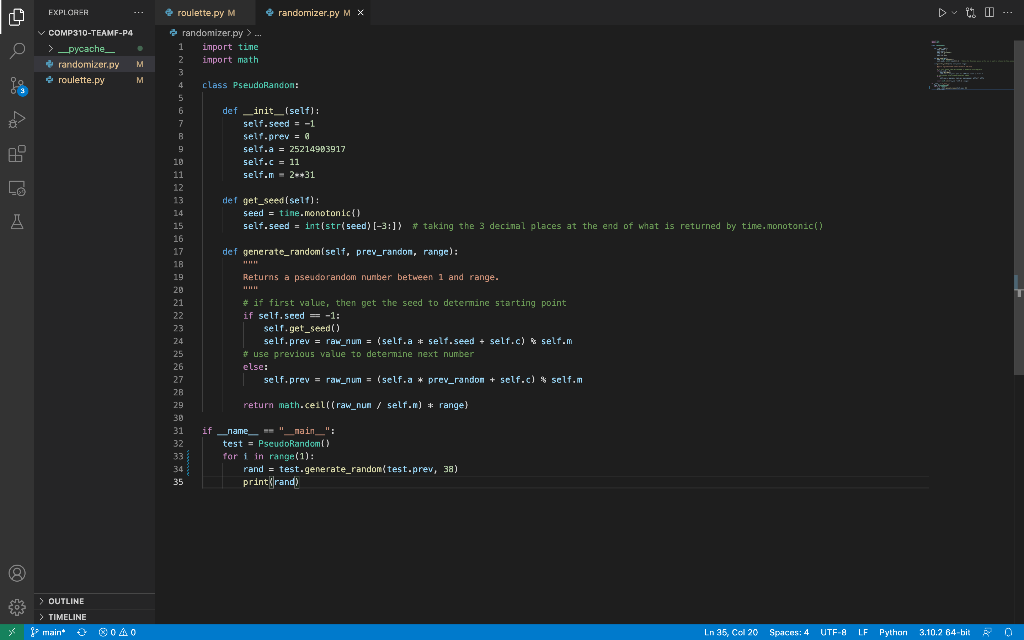Image resolution: width=1024 pixels, height=640 pixels.
Task: Open the Source Control view
Action: (x=17, y=86)
